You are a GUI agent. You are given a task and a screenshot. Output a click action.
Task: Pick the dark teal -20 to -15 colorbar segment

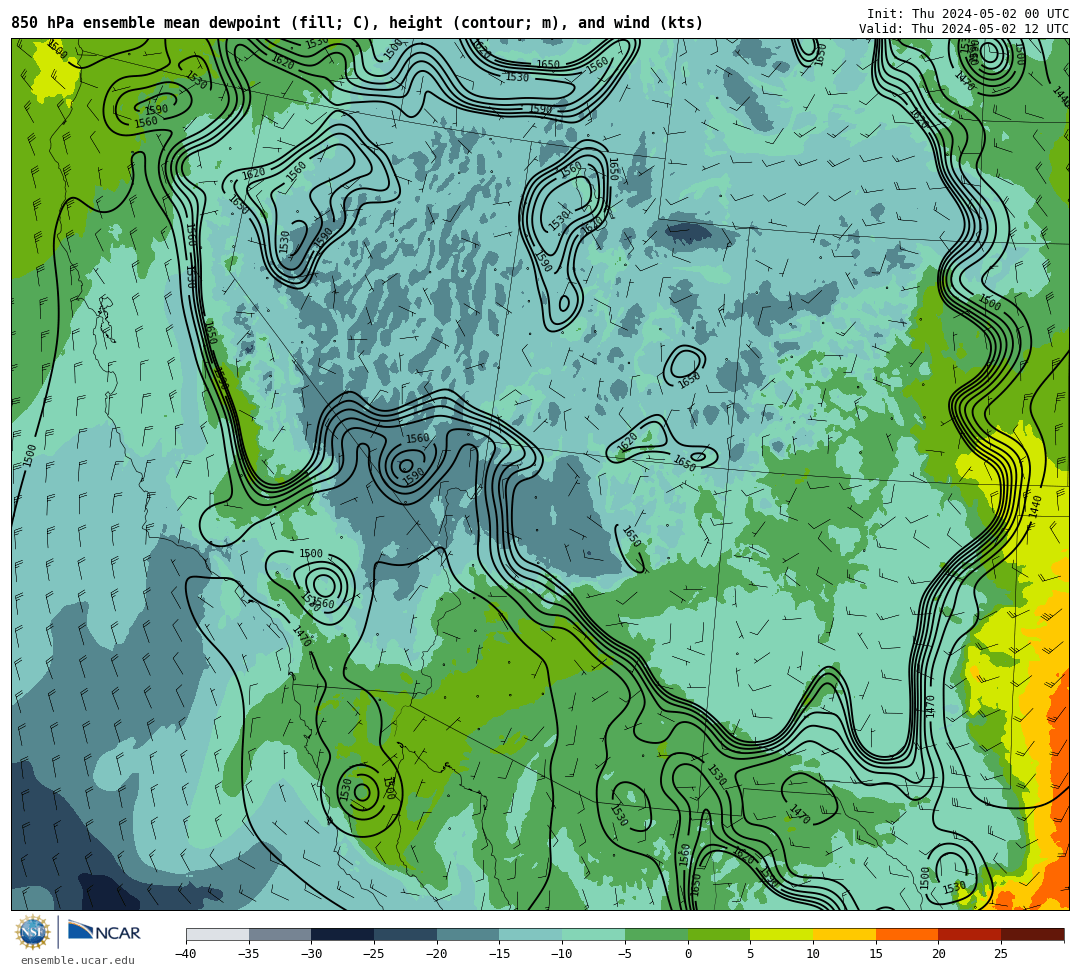(468, 934)
